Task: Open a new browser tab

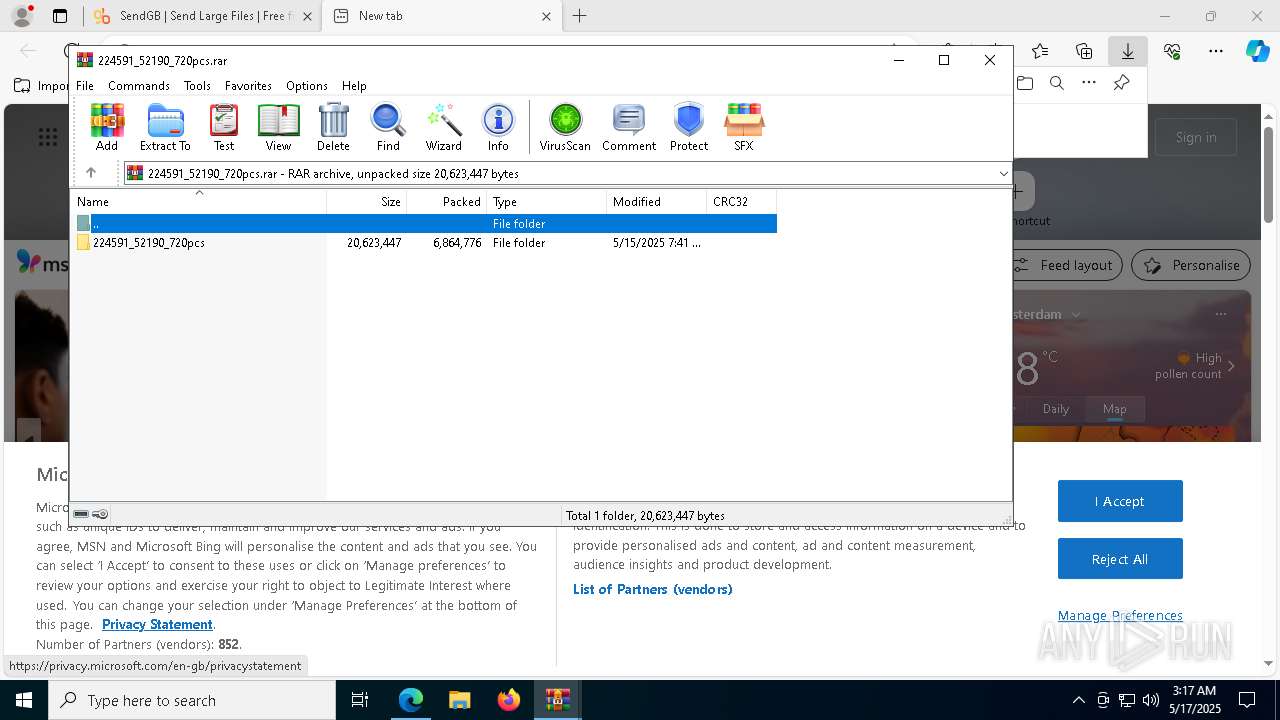Action: (579, 16)
